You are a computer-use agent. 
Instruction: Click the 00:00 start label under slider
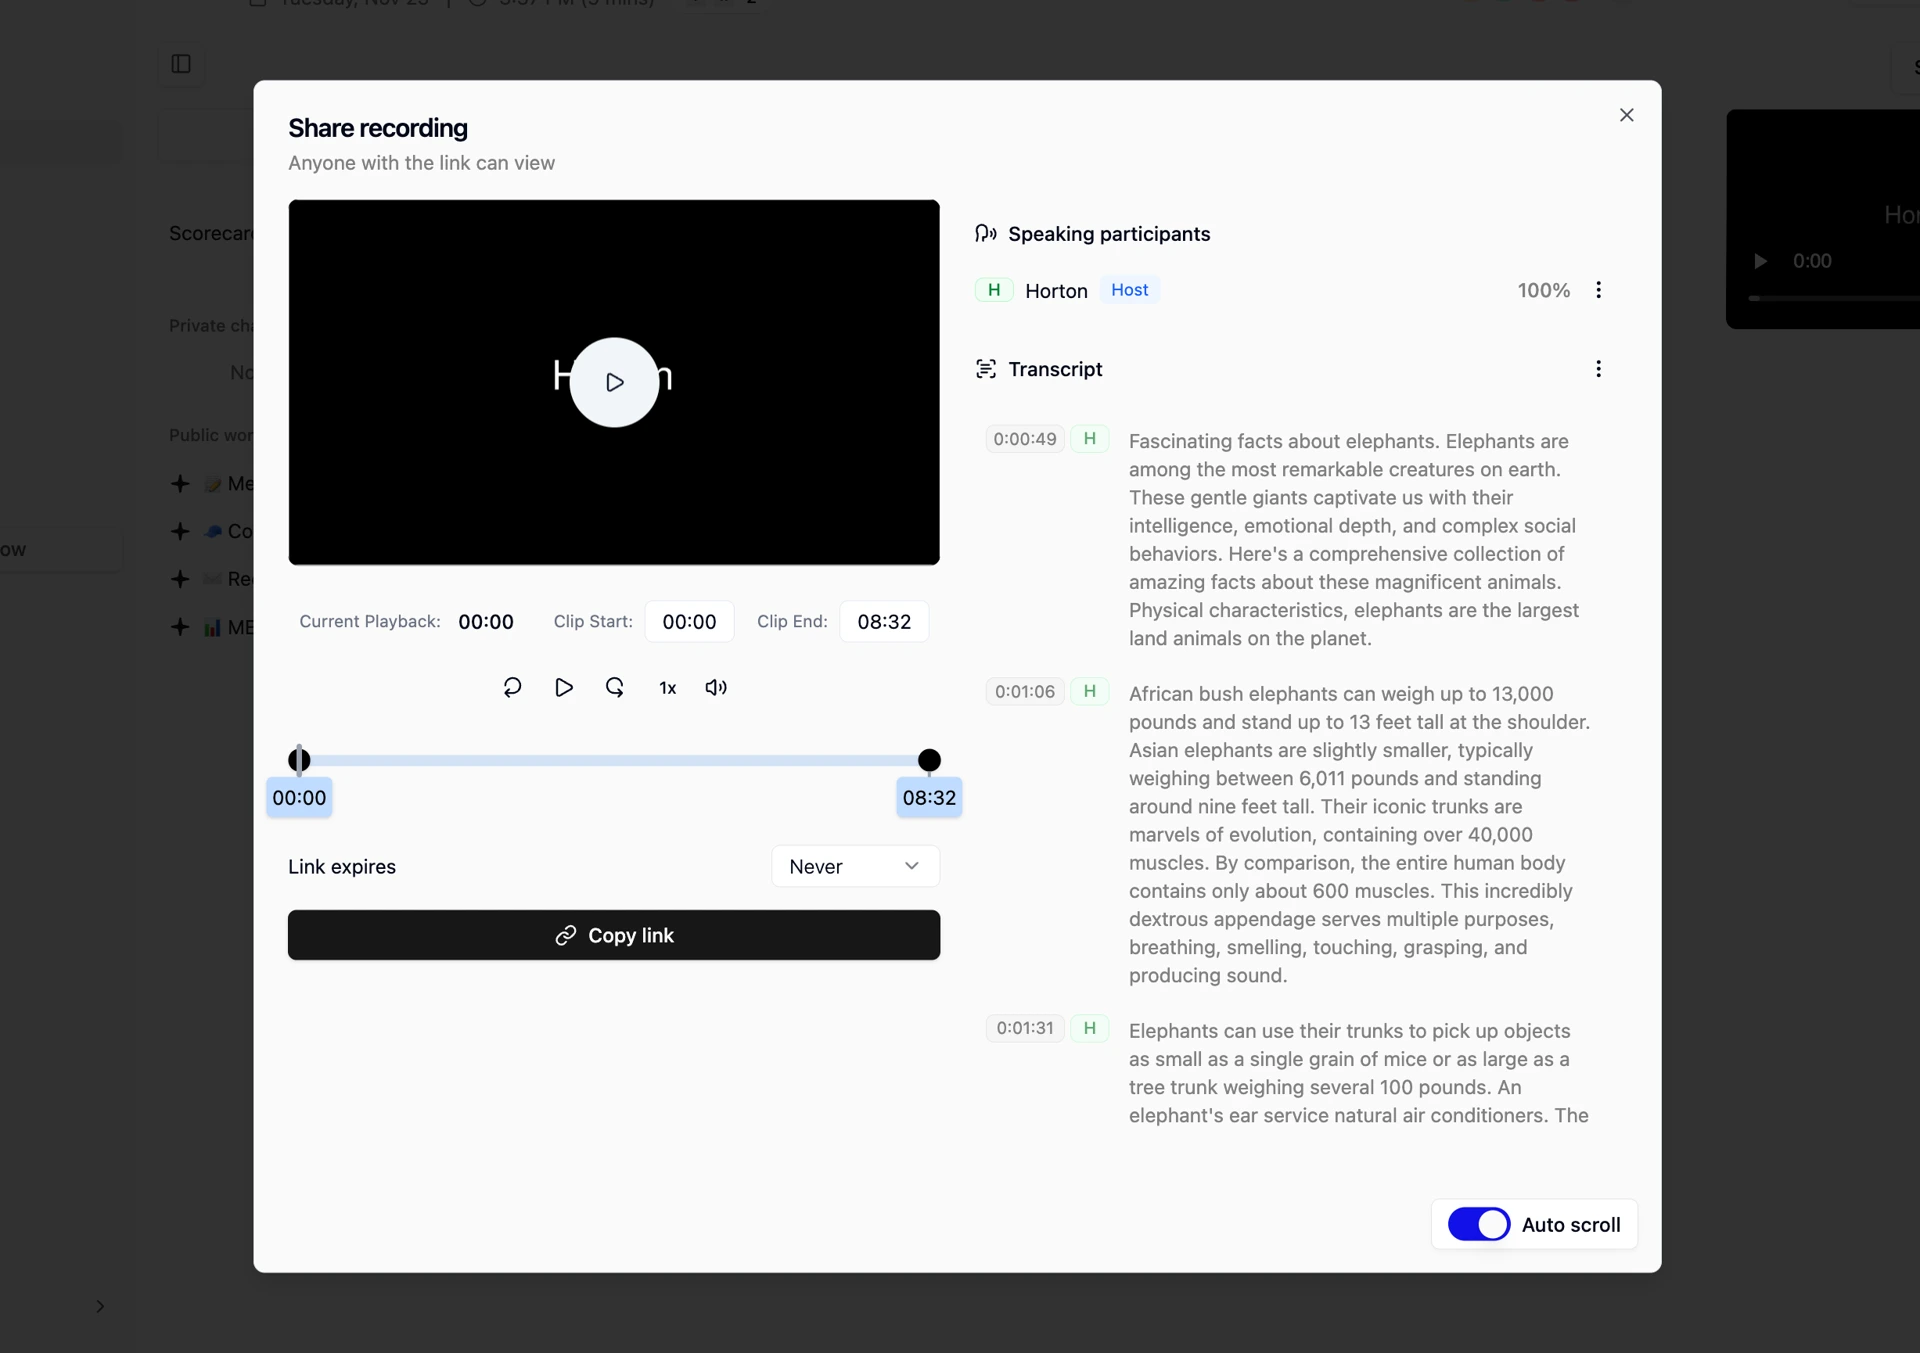tap(299, 798)
